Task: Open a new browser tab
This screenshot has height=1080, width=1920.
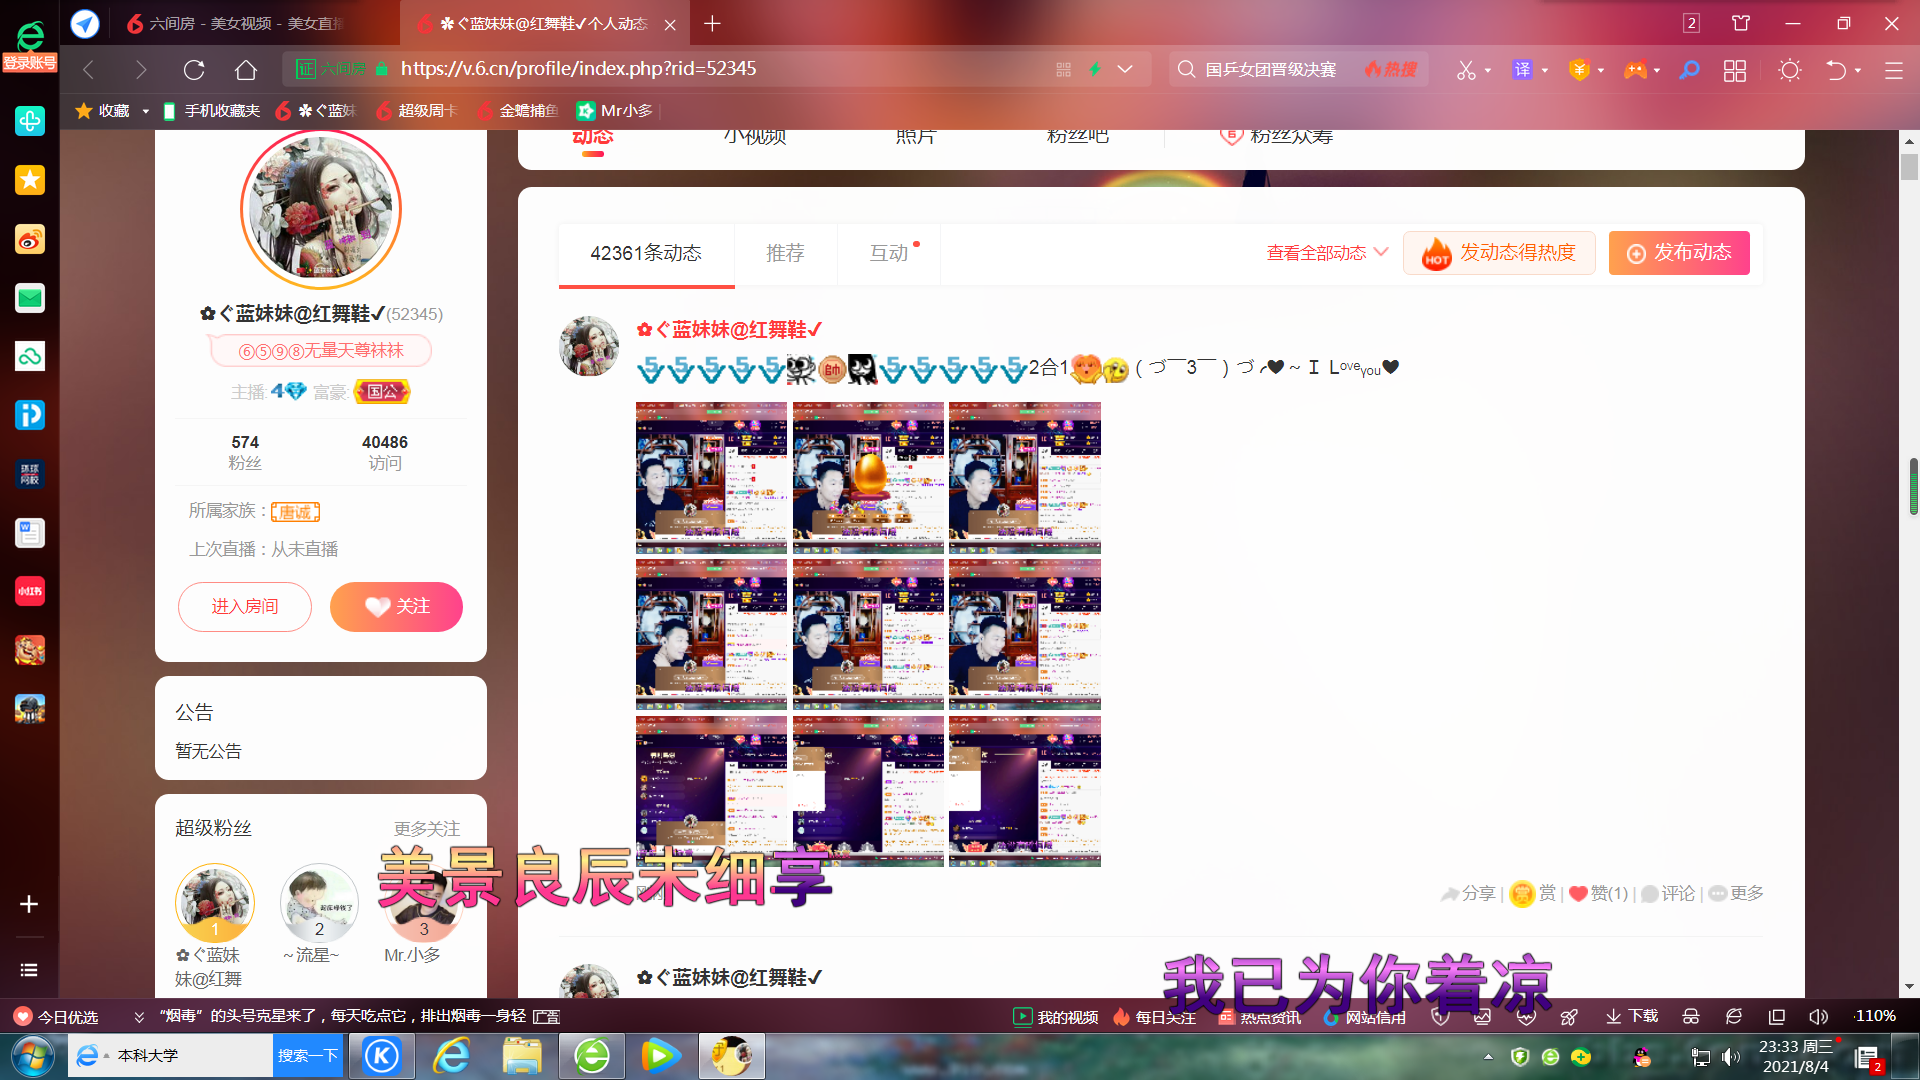Action: pyautogui.click(x=712, y=24)
